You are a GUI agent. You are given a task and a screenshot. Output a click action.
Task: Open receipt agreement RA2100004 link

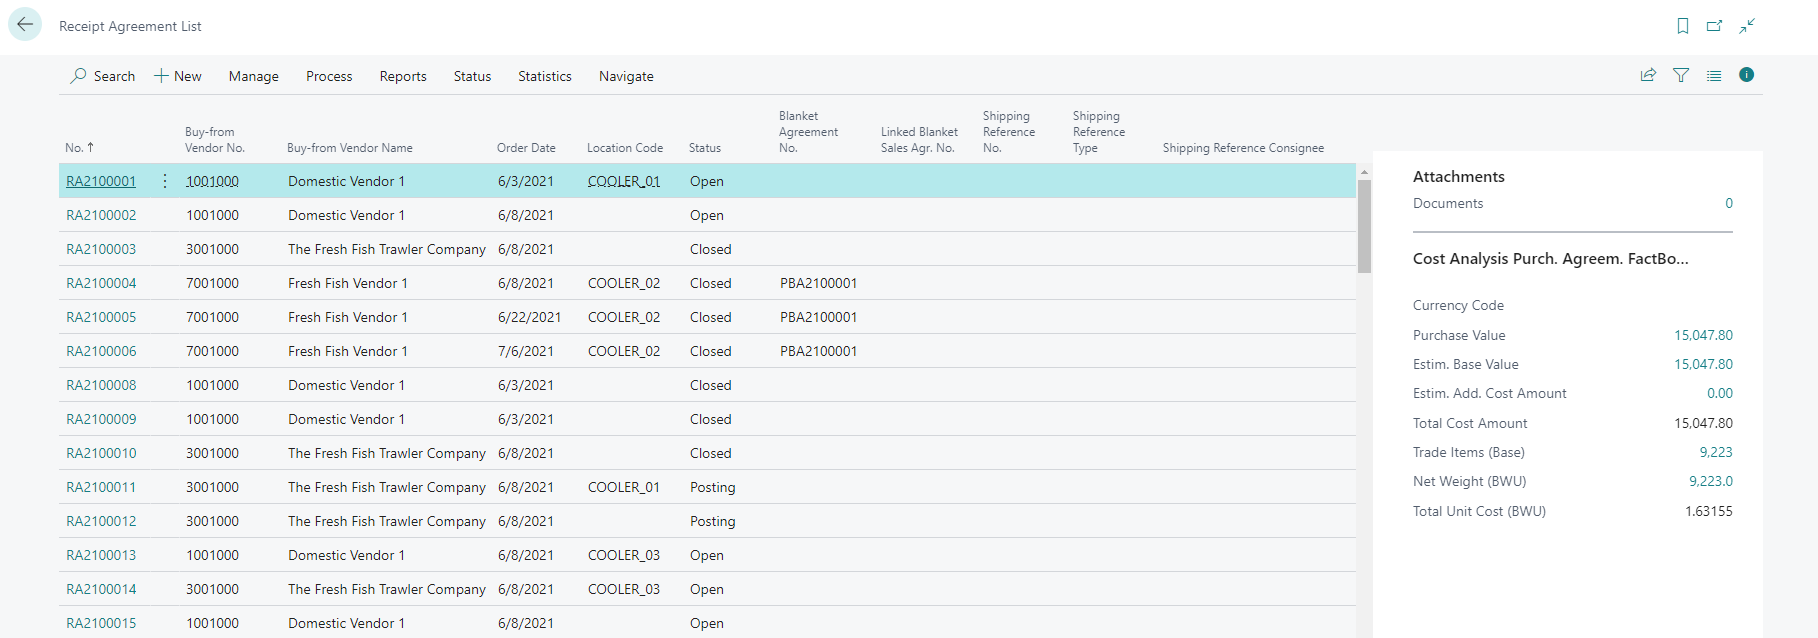101,283
